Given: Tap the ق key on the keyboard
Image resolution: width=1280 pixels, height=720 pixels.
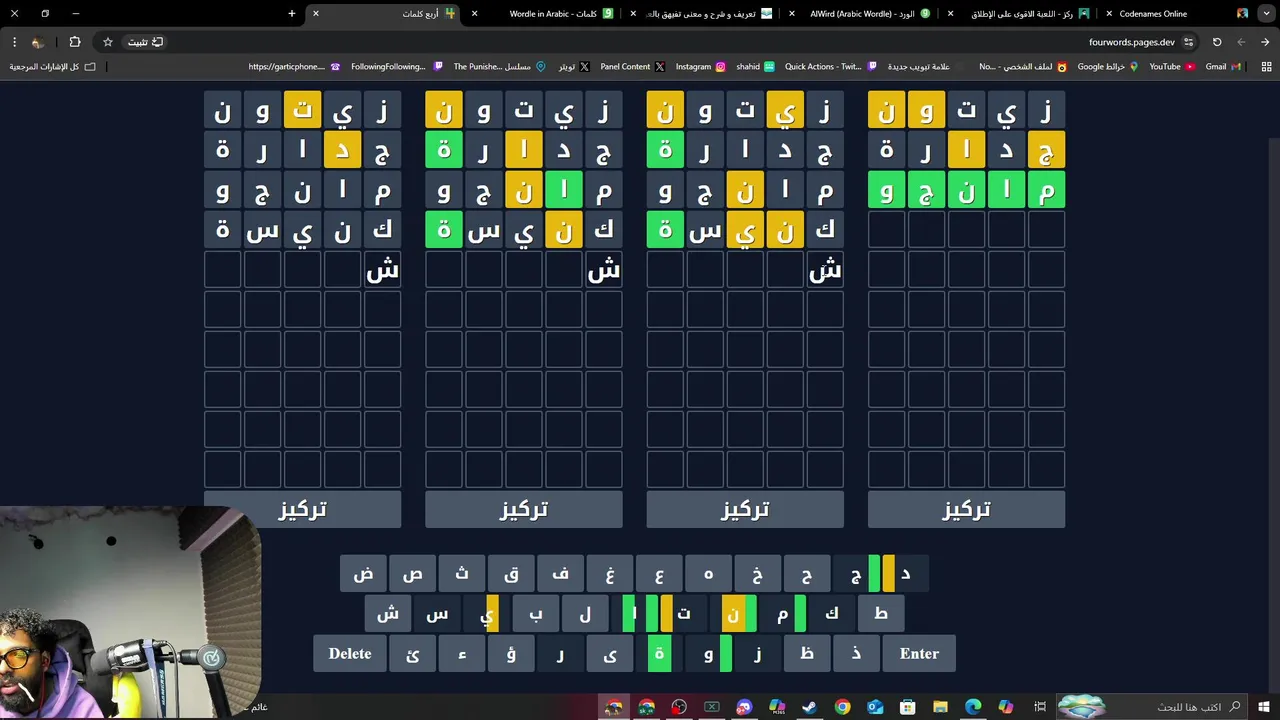Looking at the screenshot, I should (511, 574).
